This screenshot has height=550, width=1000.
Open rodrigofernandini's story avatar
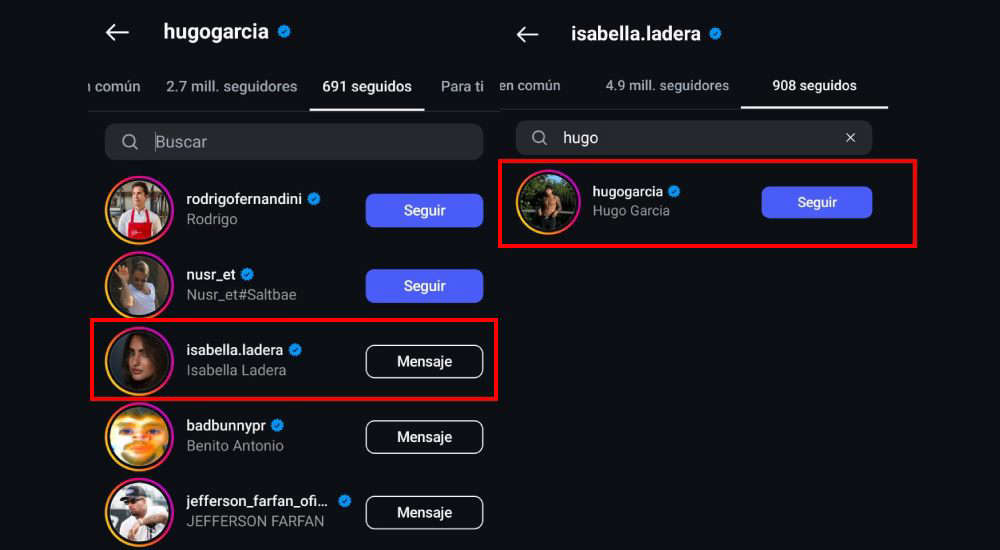pos(139,211)
